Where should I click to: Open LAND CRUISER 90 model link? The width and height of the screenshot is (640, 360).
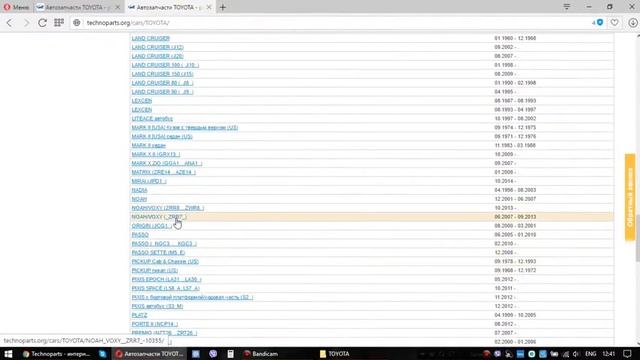click(x=162, y=92)
